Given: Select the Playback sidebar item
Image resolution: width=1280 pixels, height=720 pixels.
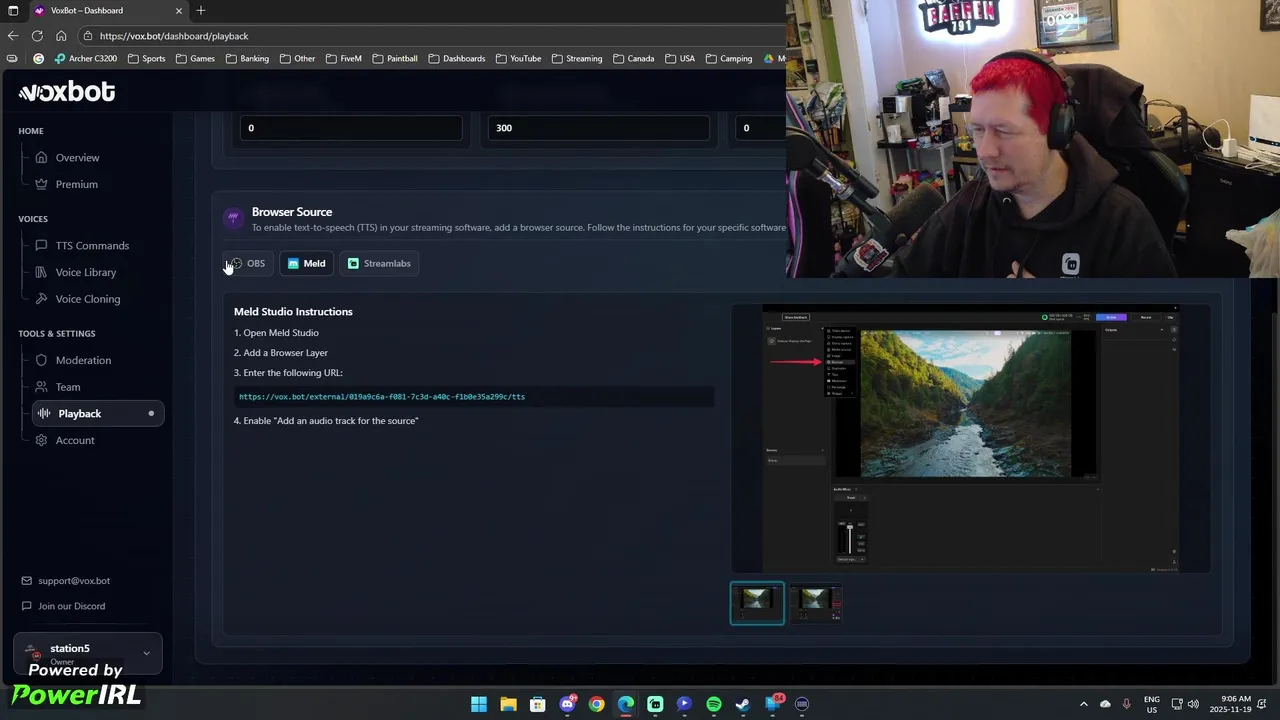Looking at the screenshot, I should 97,413.
